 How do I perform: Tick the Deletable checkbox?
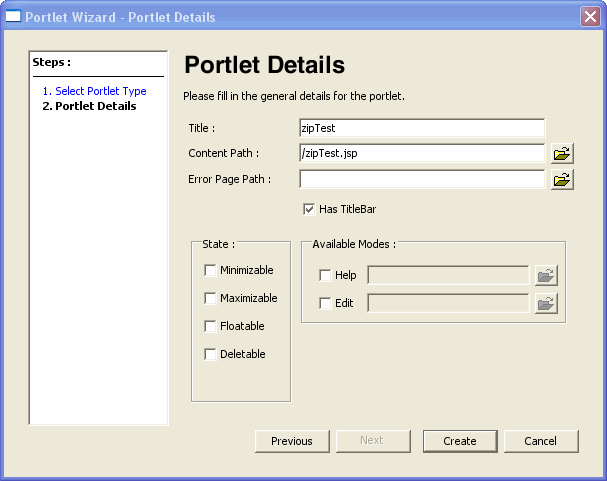(210, 354)
